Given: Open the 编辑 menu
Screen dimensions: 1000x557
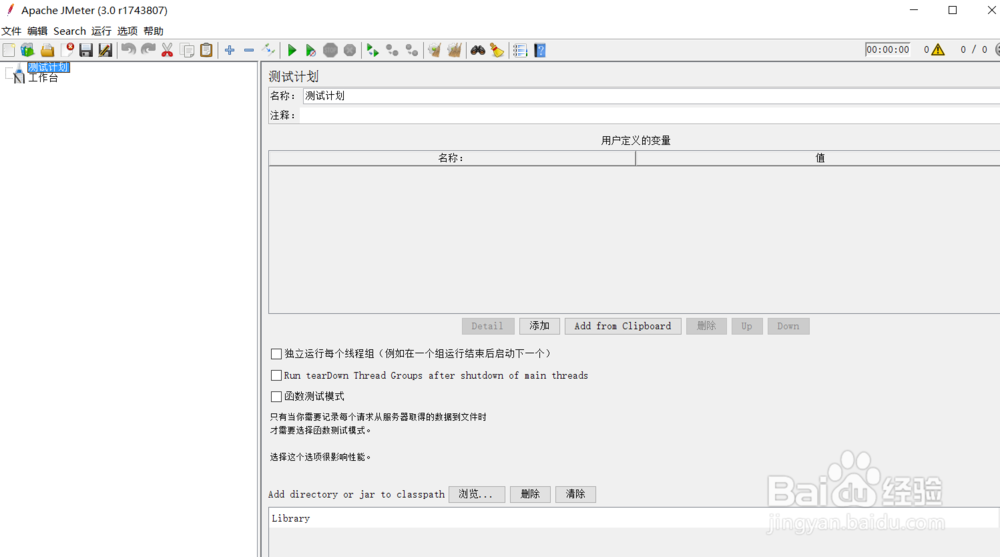Looking at the screenshot, I should [x=37, y=31].
